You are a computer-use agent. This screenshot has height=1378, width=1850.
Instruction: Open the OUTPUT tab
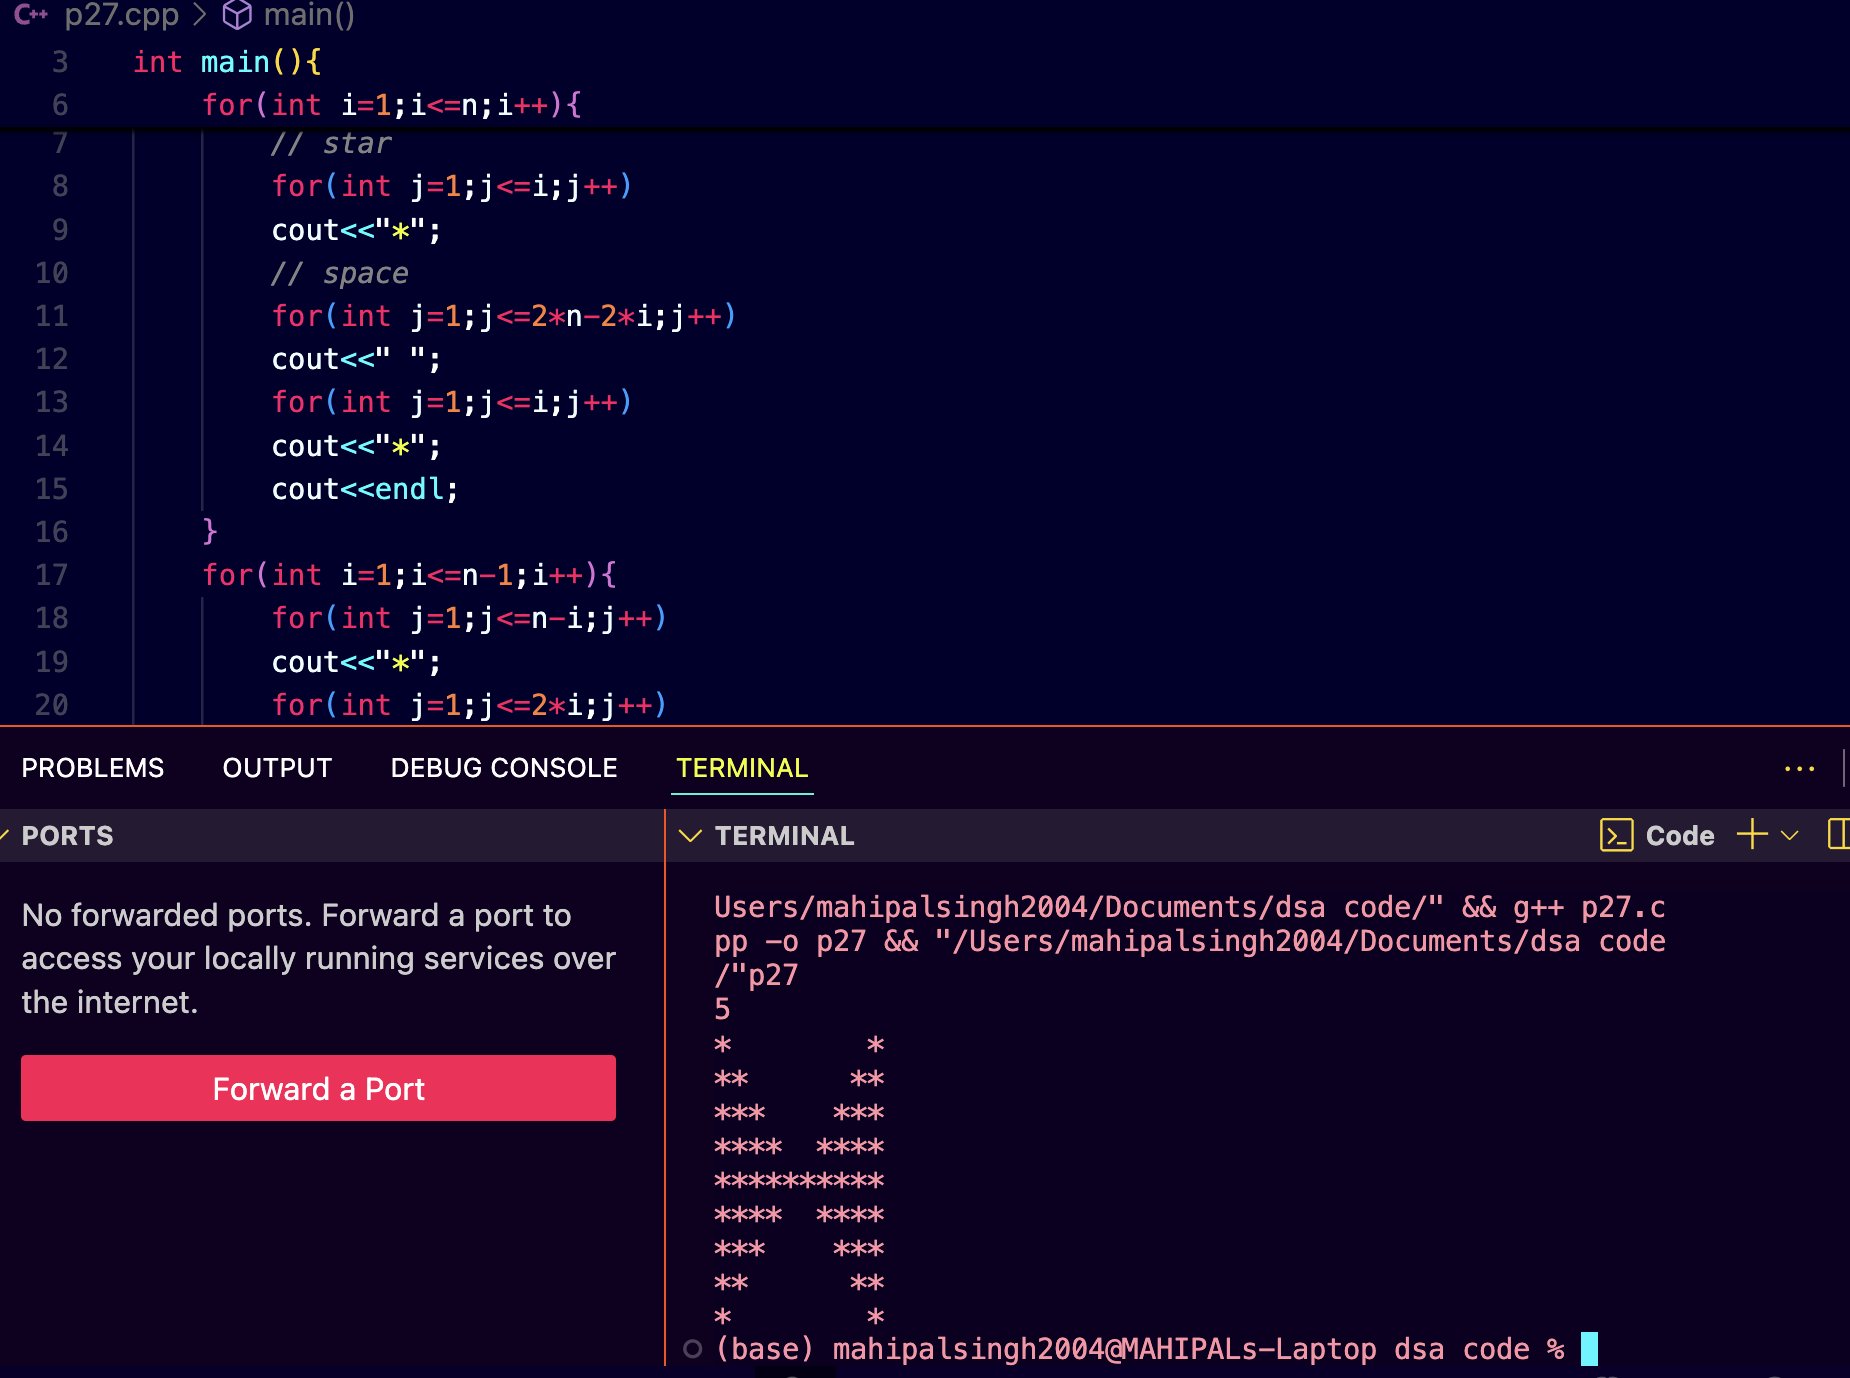coord(277,768)
